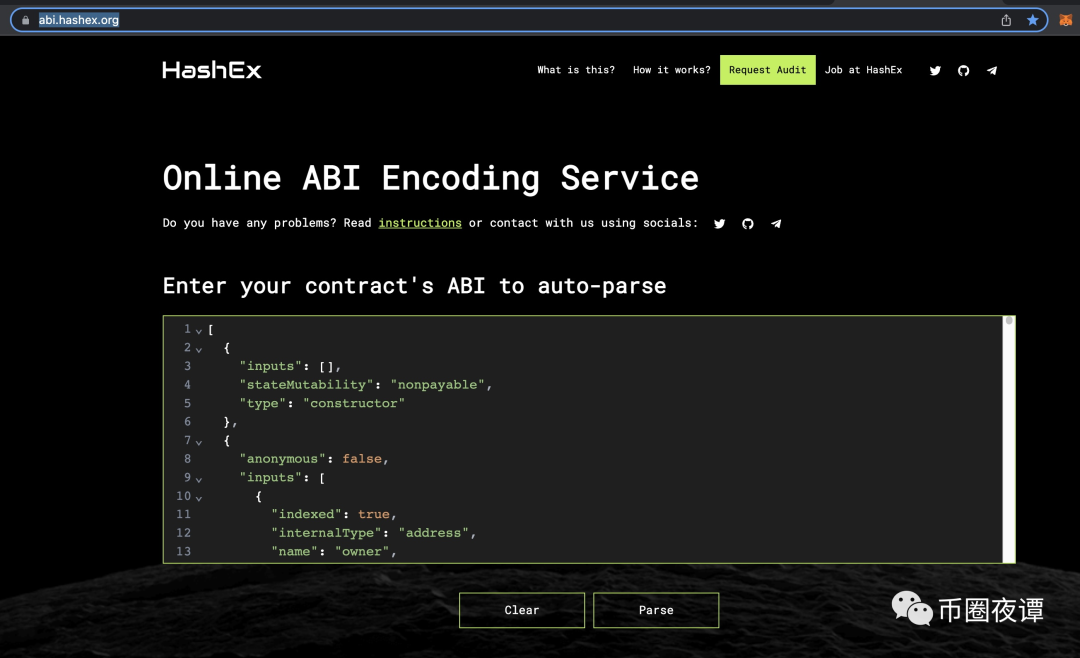Click the "address" value on line 12
Screen dimensions: 1080x658
point(433,533)
